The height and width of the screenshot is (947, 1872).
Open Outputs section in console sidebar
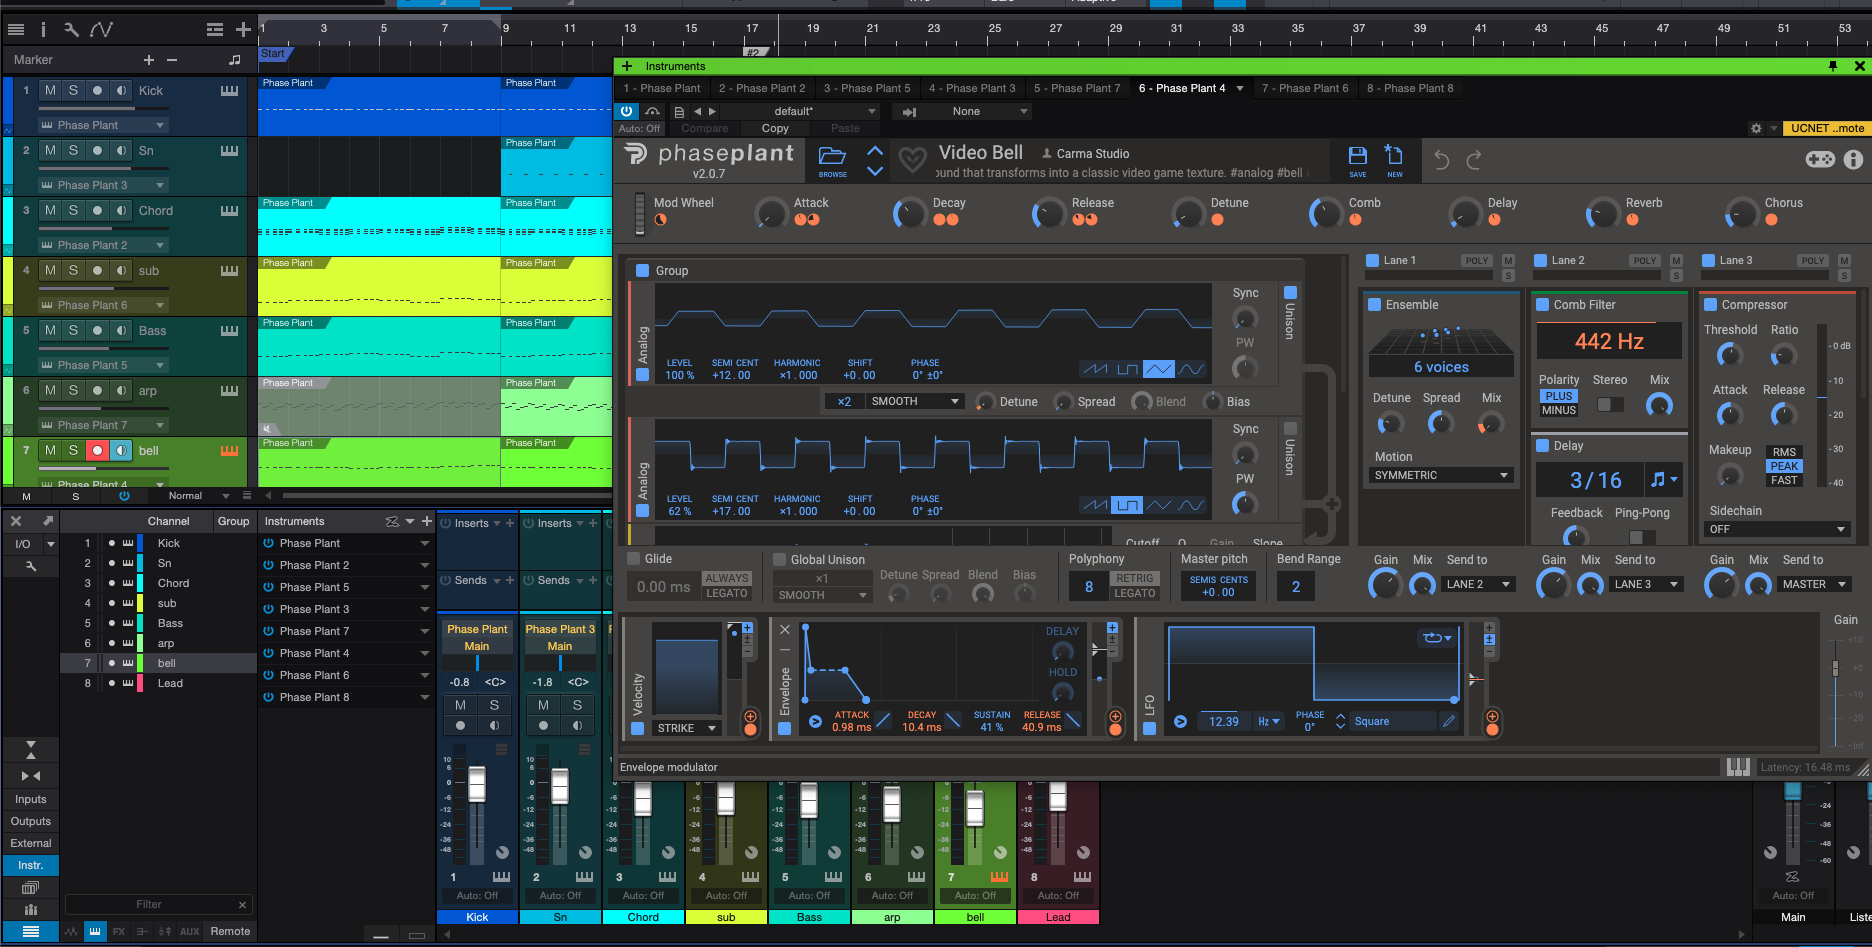pos(31,821)
